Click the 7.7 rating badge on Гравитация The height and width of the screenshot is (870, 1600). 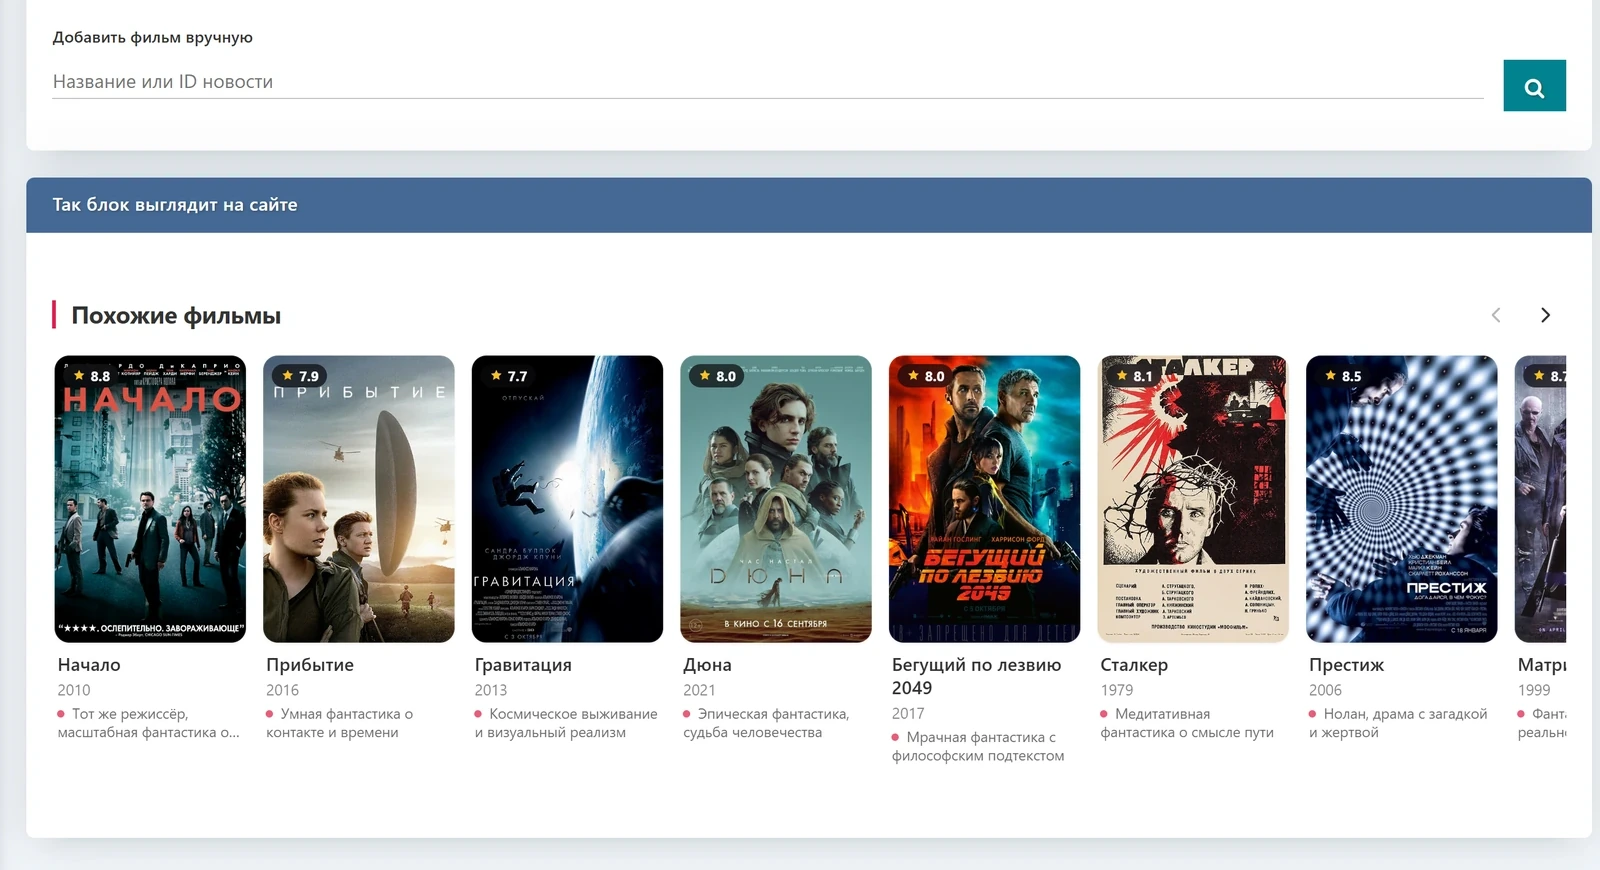508,376
